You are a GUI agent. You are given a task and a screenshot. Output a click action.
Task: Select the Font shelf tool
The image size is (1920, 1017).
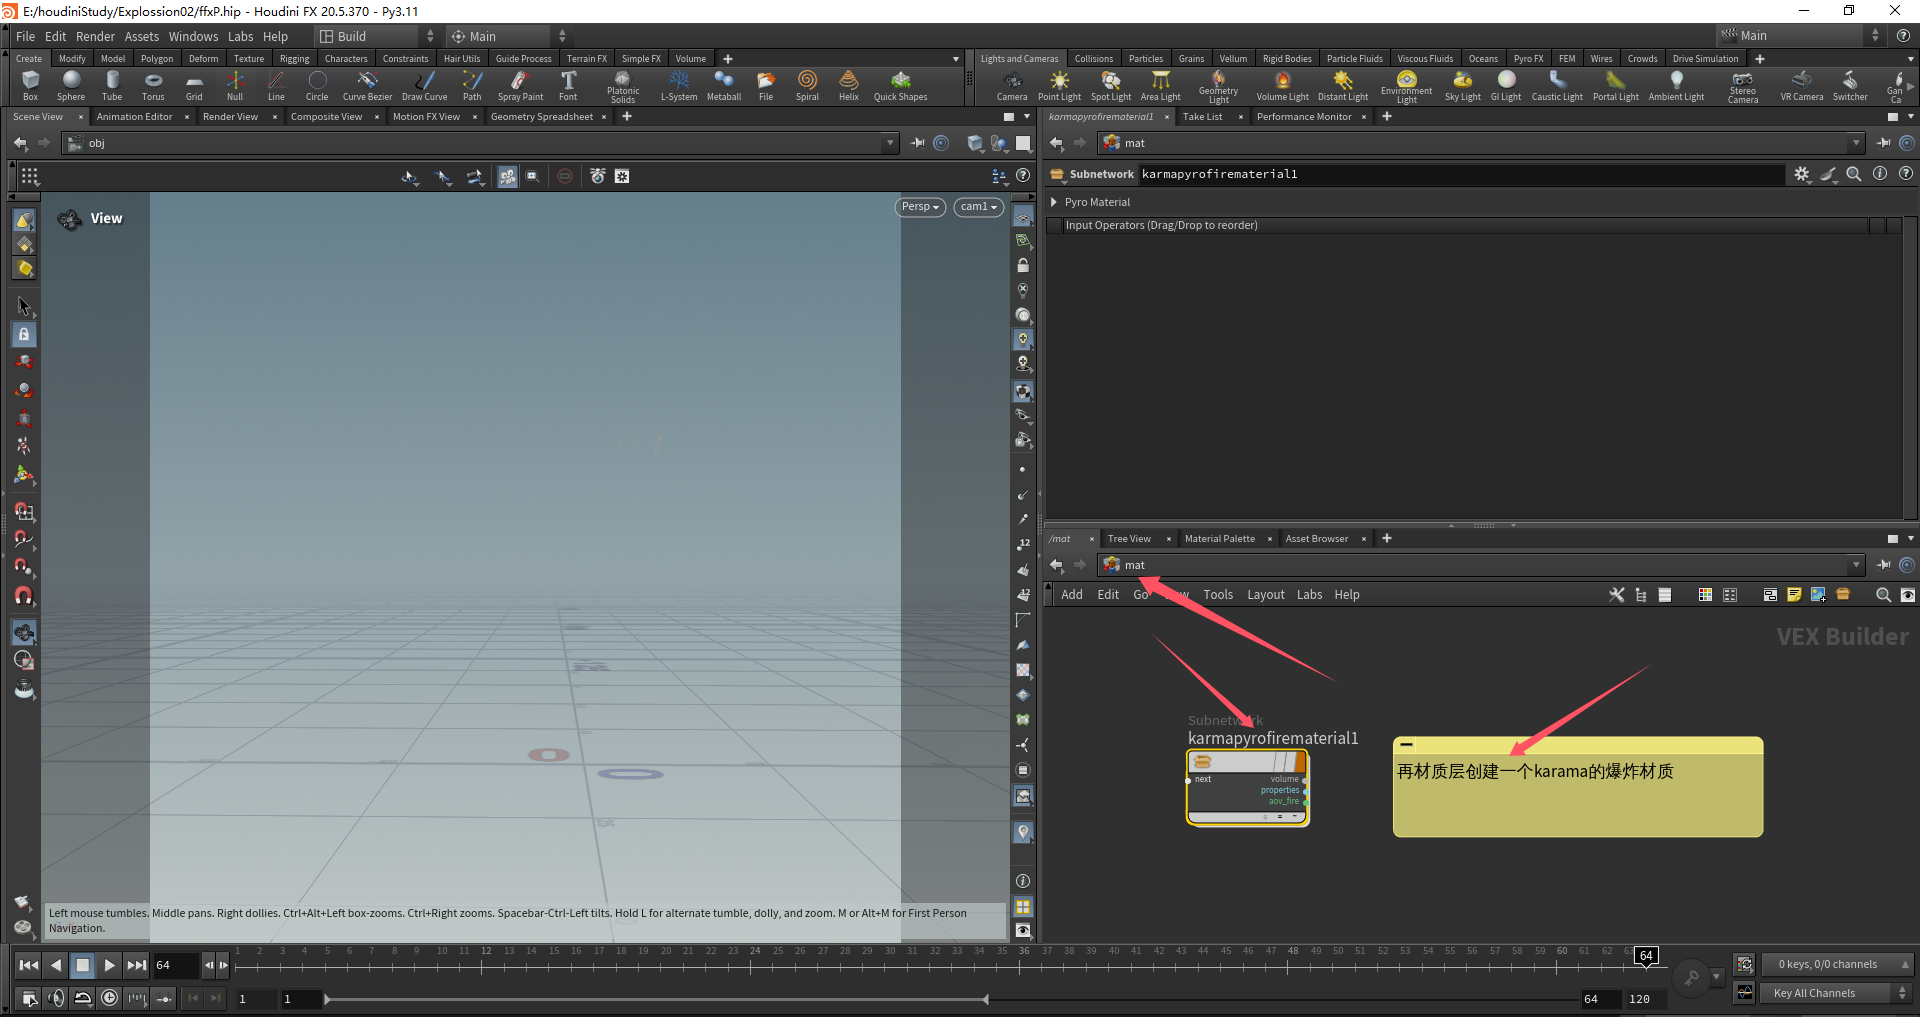coord(568,86)
